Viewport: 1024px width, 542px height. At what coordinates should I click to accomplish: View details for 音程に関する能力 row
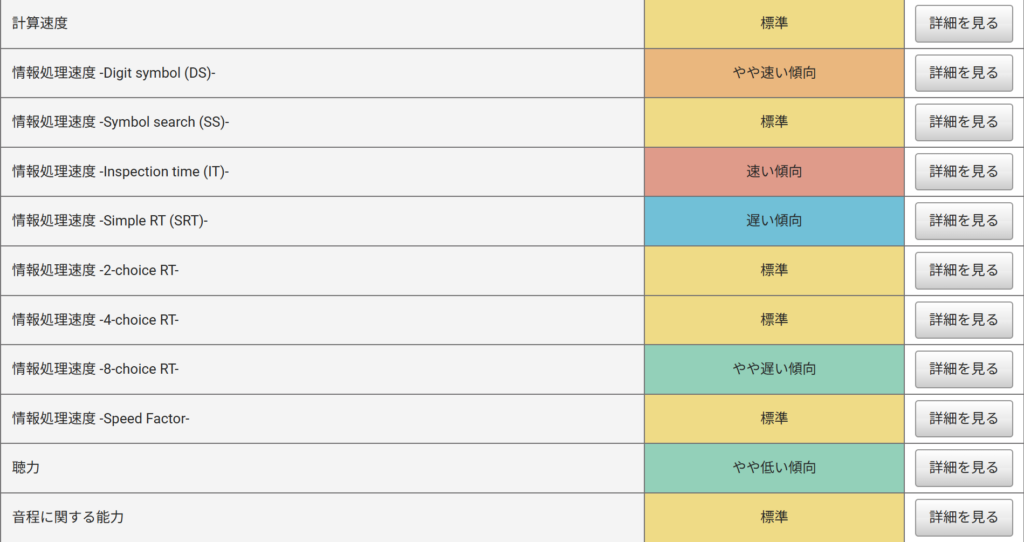963,517
